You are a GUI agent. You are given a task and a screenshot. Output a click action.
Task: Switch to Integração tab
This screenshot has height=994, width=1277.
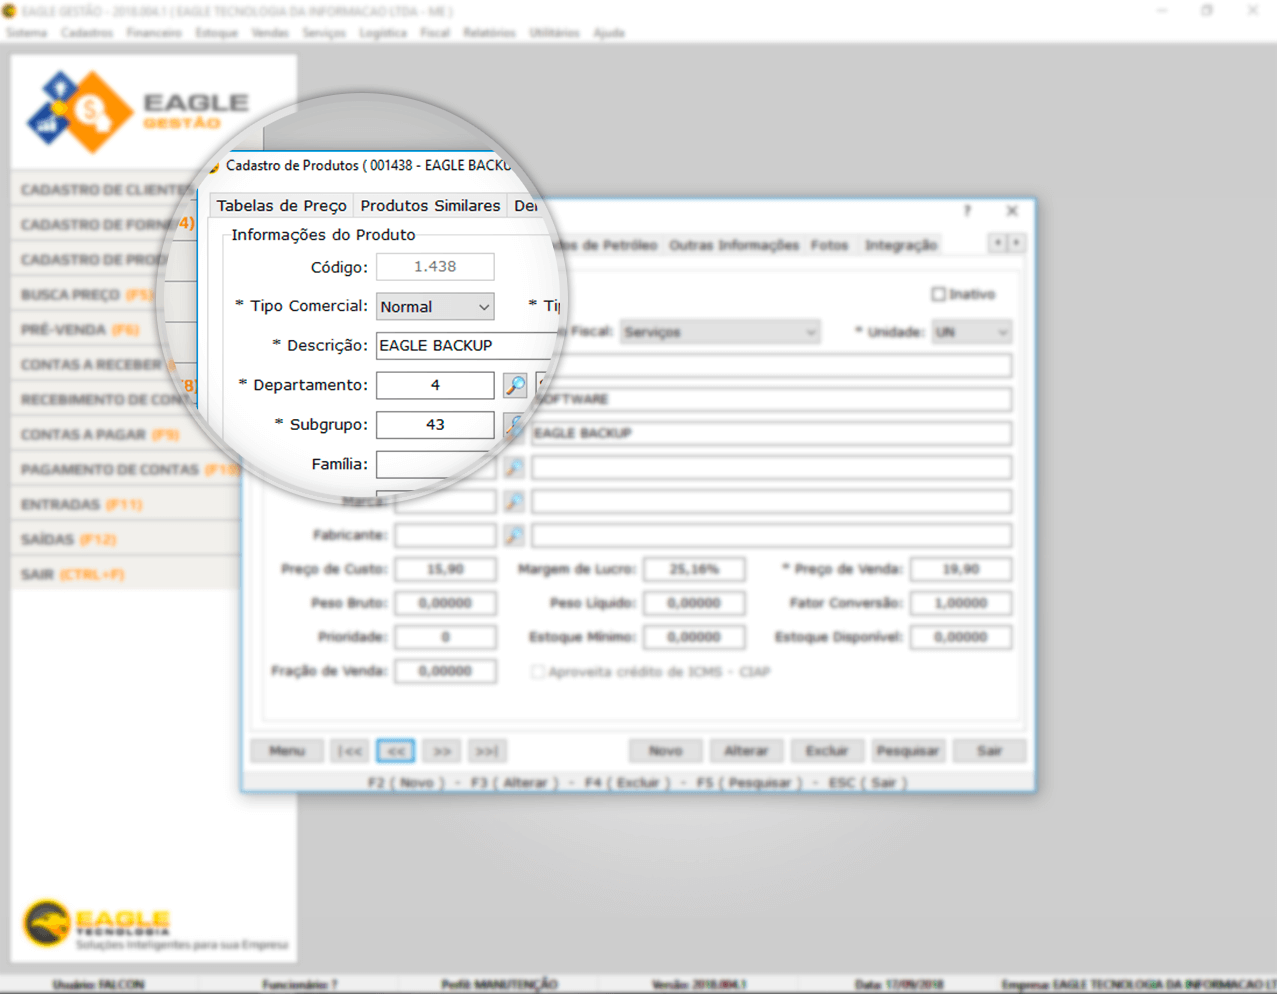pos(901,245)
